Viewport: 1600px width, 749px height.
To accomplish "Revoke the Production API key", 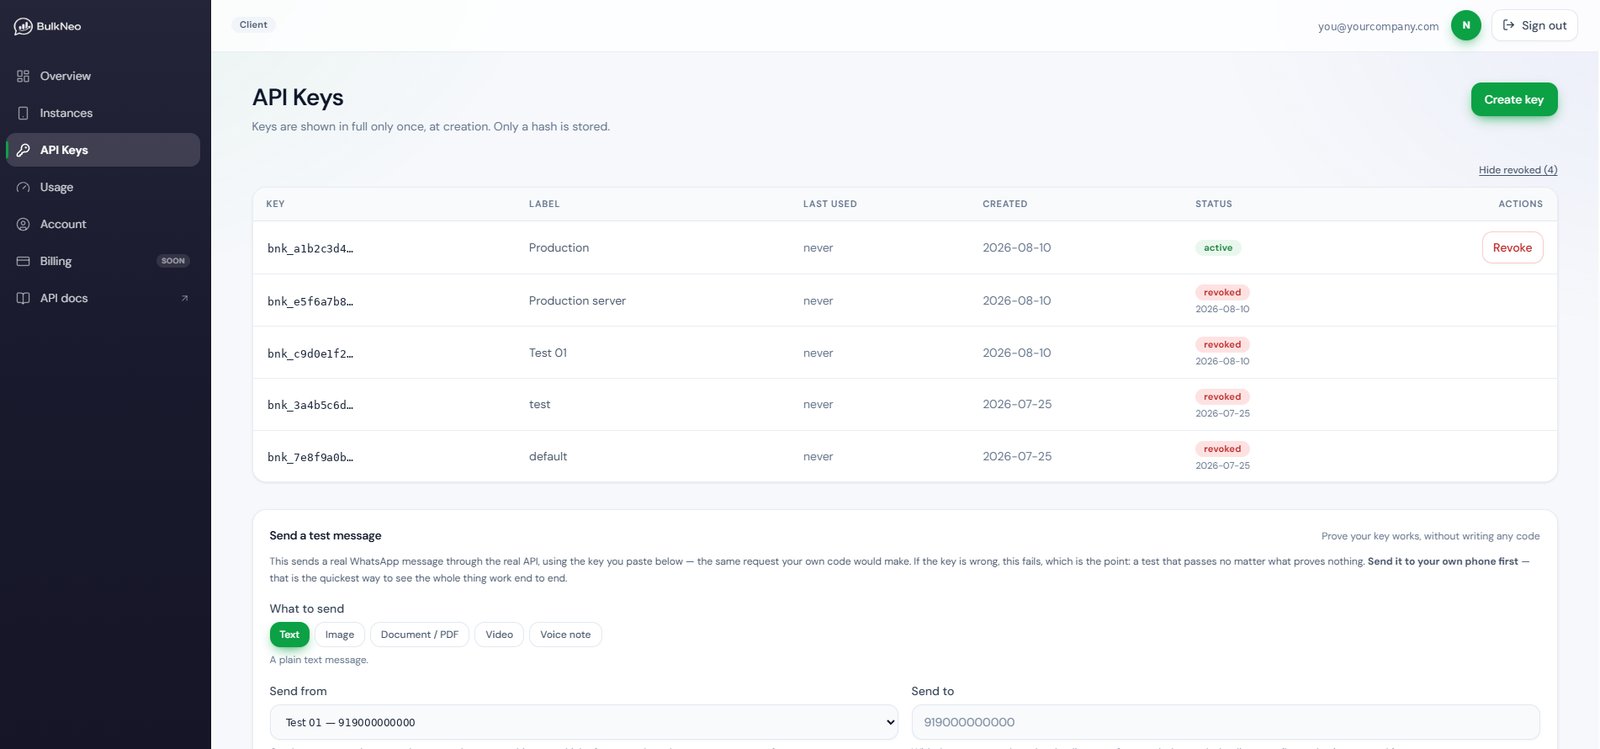I will point(1512,248).
